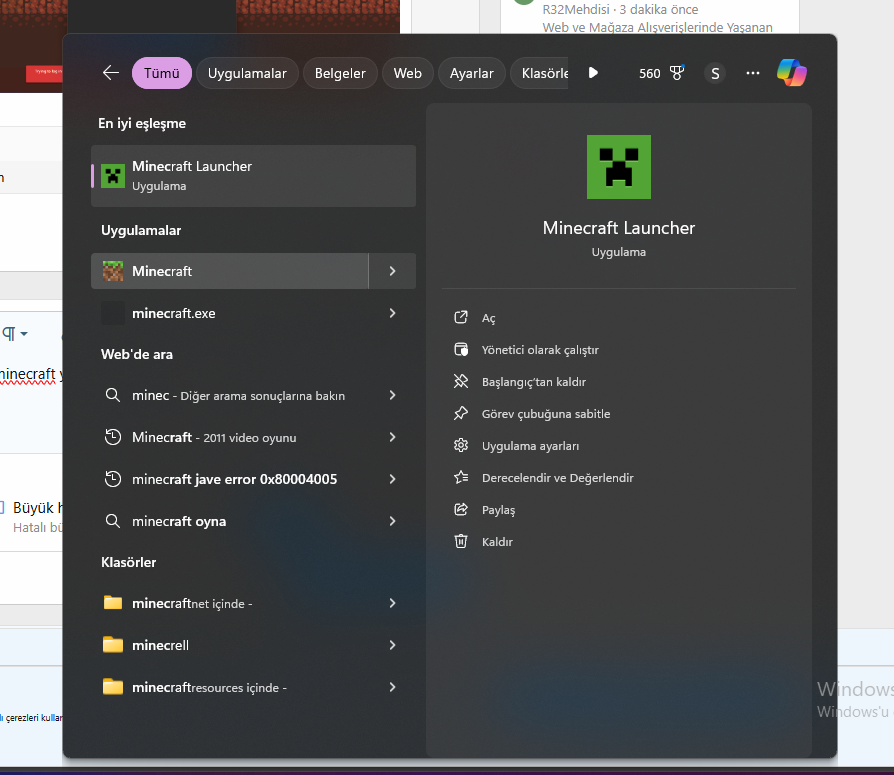Click large creeper icon in details pane
The height and width of the screenshot is (775, 894).
click(x=619, y=167)
